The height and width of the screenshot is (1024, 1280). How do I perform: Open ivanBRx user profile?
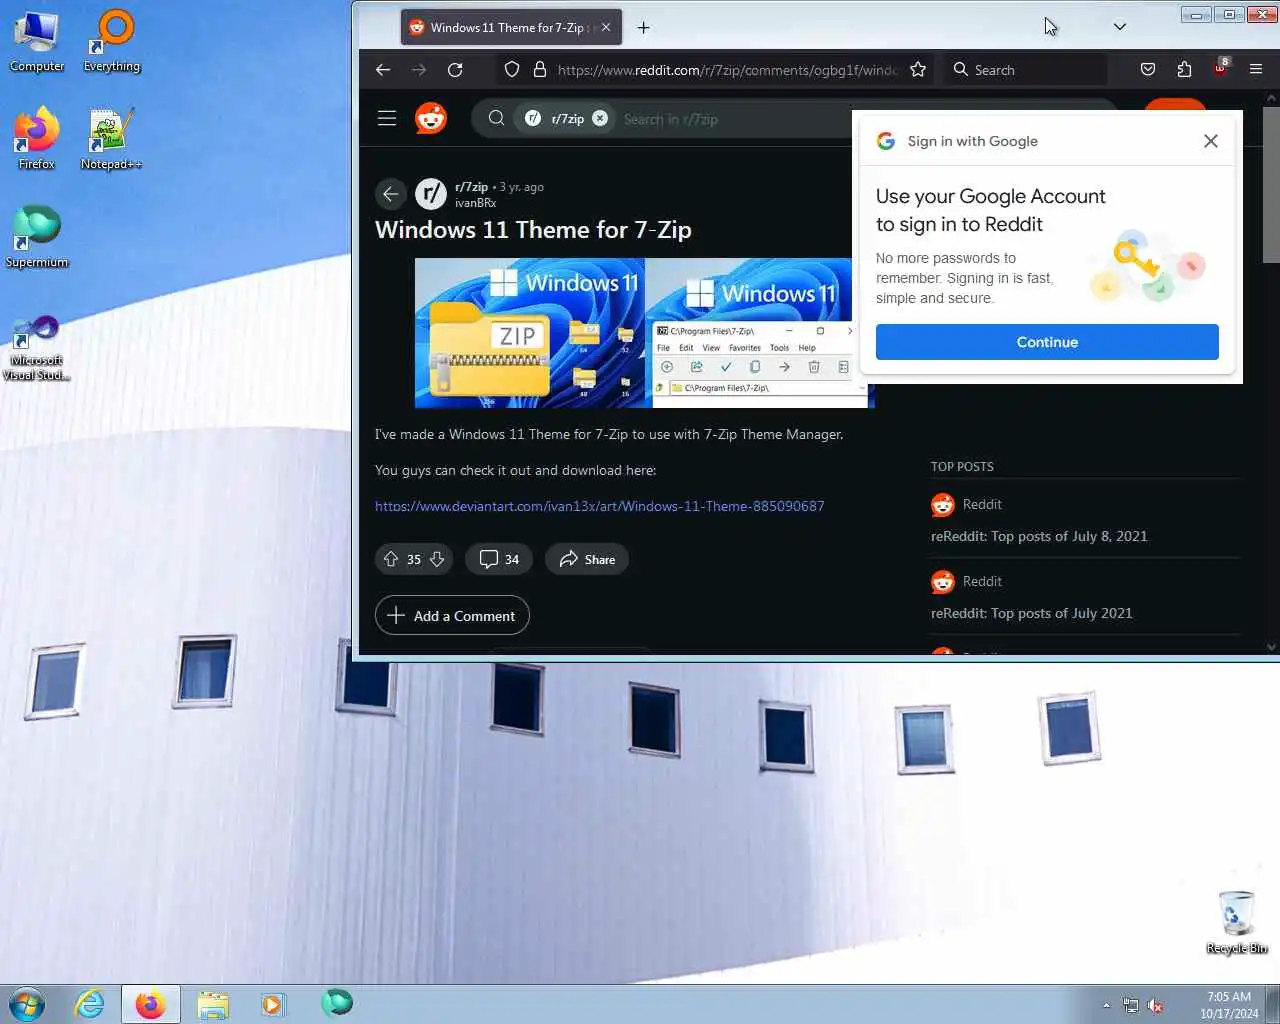475,203
